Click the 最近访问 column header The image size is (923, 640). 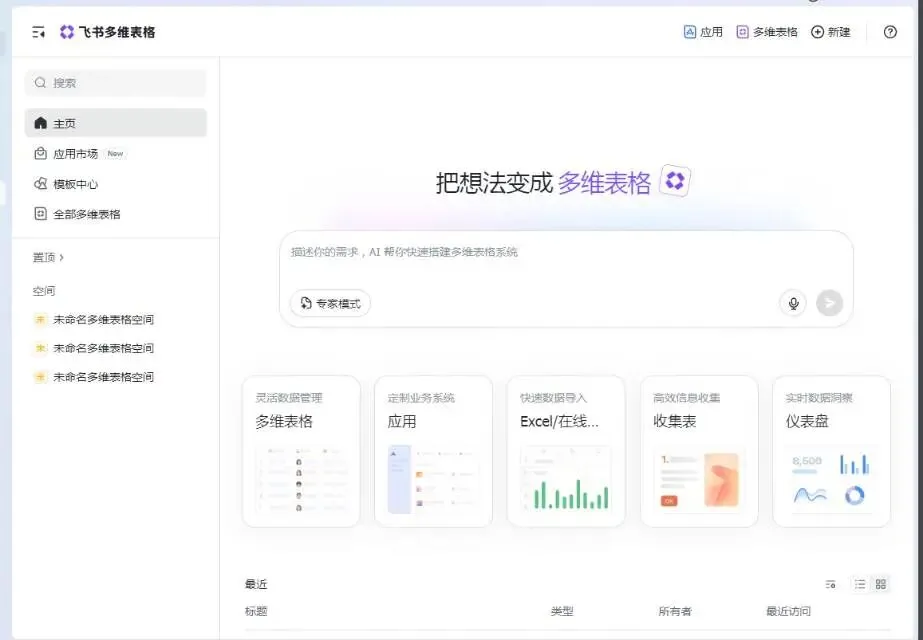coord(788,611)
